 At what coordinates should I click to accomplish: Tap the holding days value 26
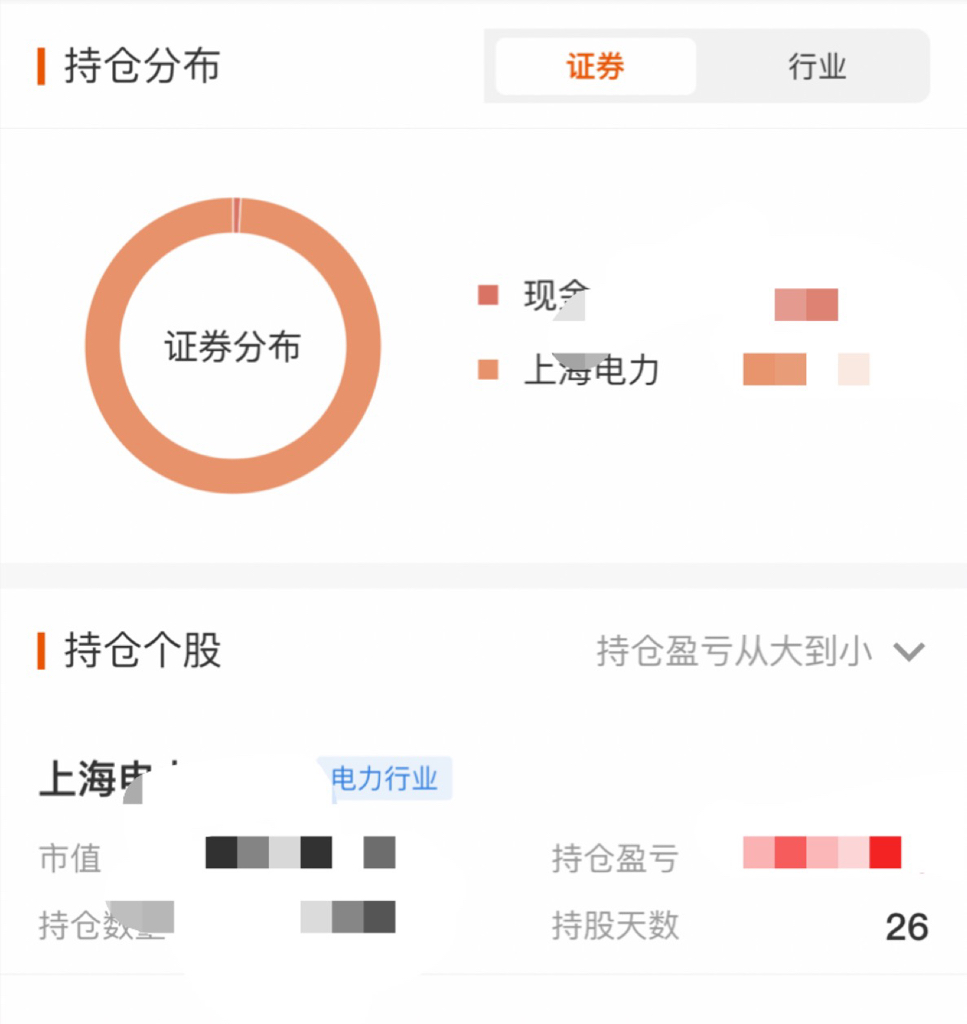pyautogui.click(x=906, y=927)
